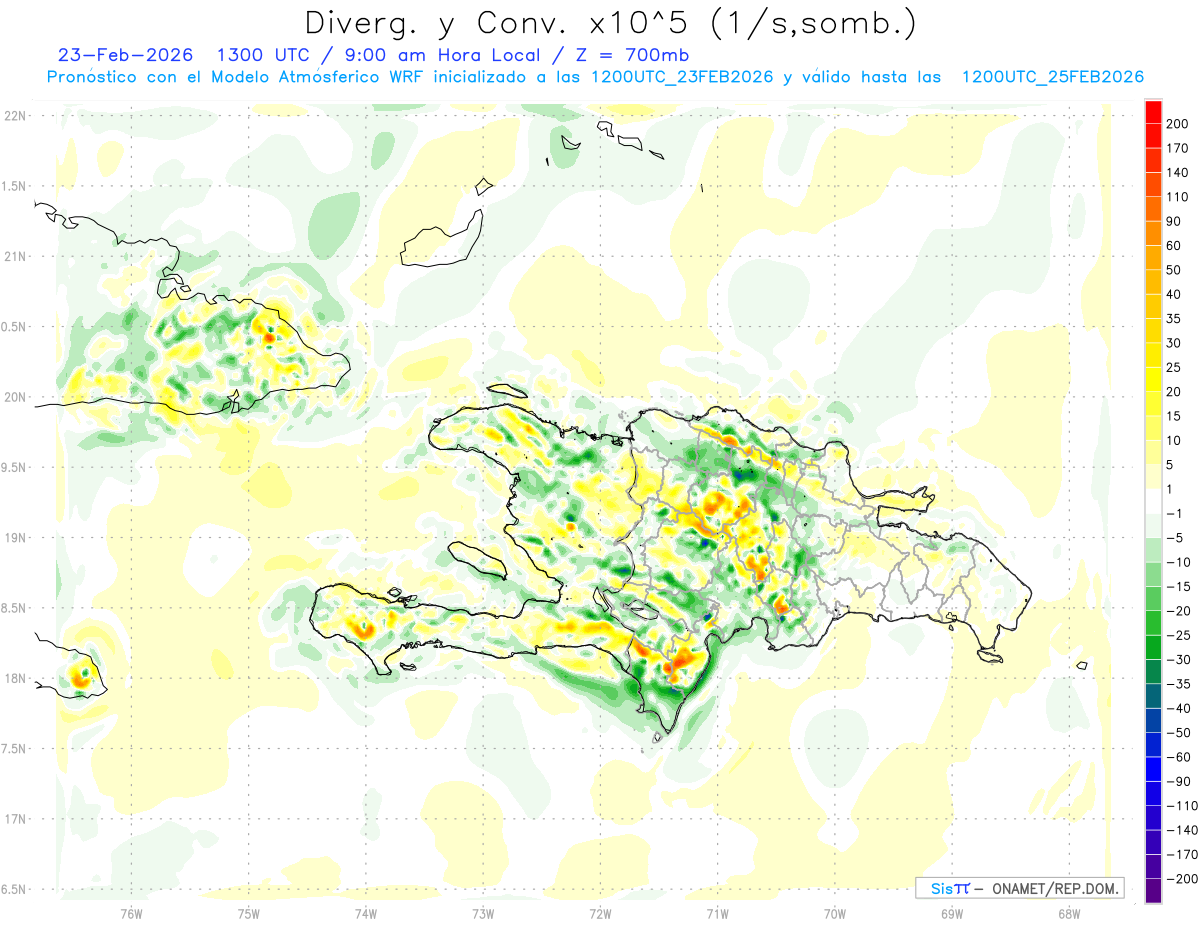Click the '-170' colorbar label
This screenshot has width=1200, height=927.
pos(1183,855)
